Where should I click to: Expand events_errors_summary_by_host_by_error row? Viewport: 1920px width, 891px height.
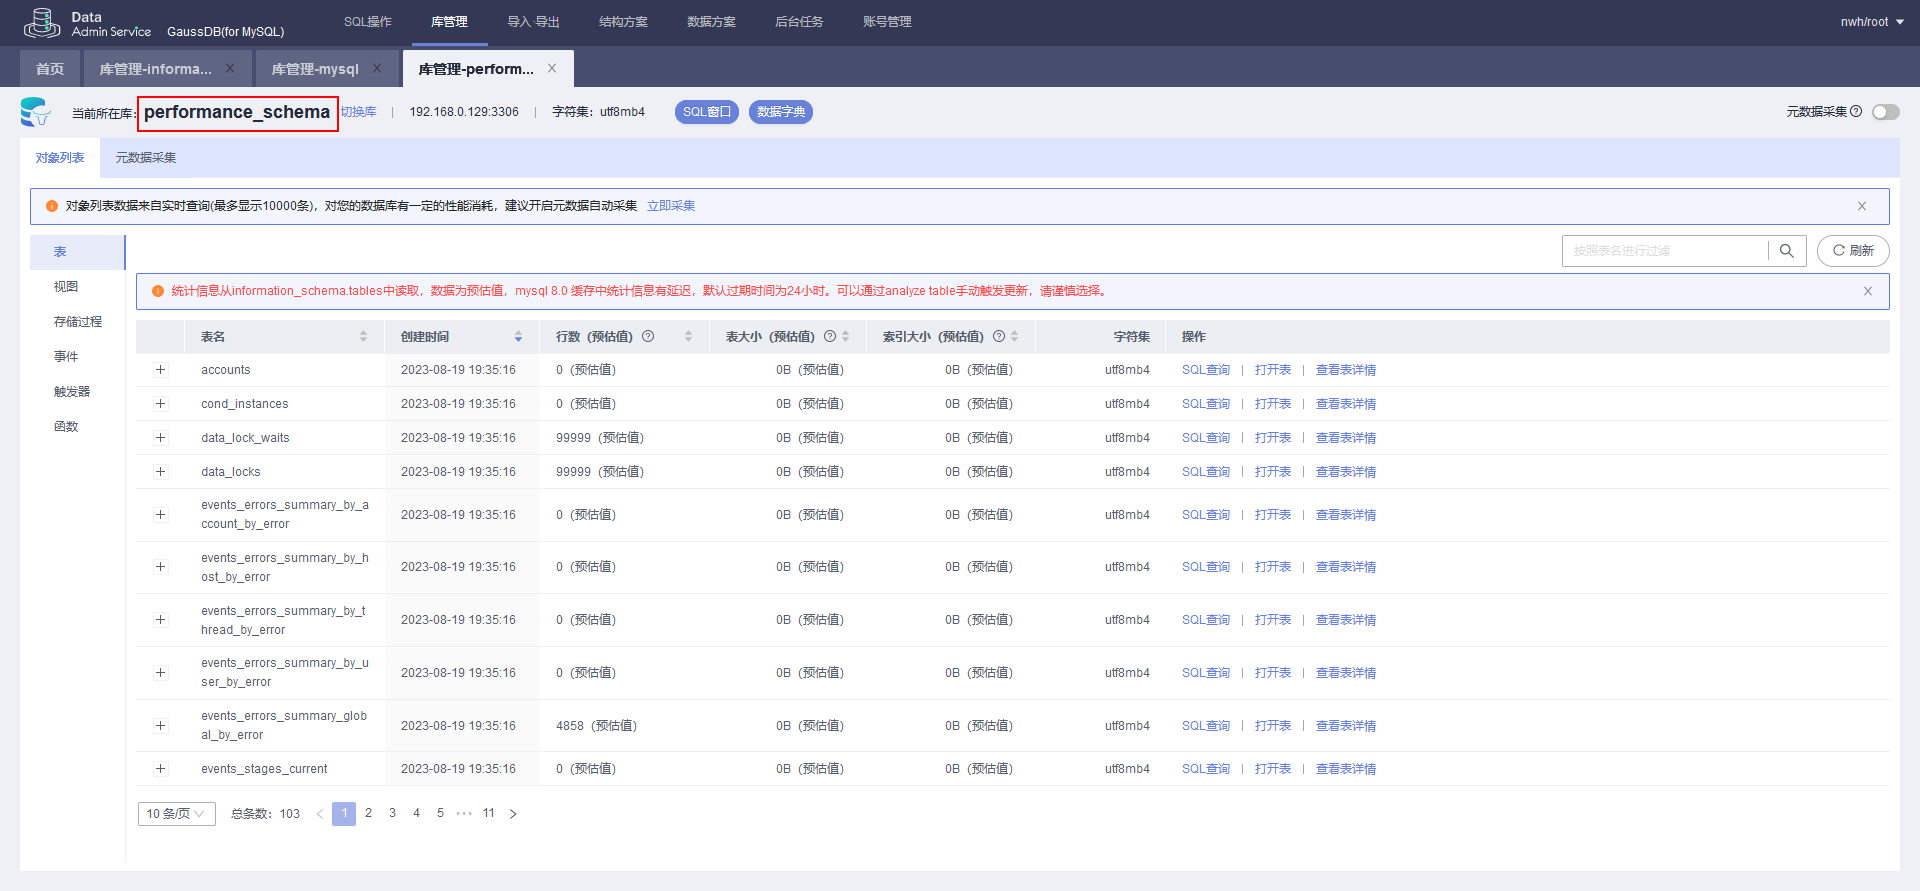160,567
